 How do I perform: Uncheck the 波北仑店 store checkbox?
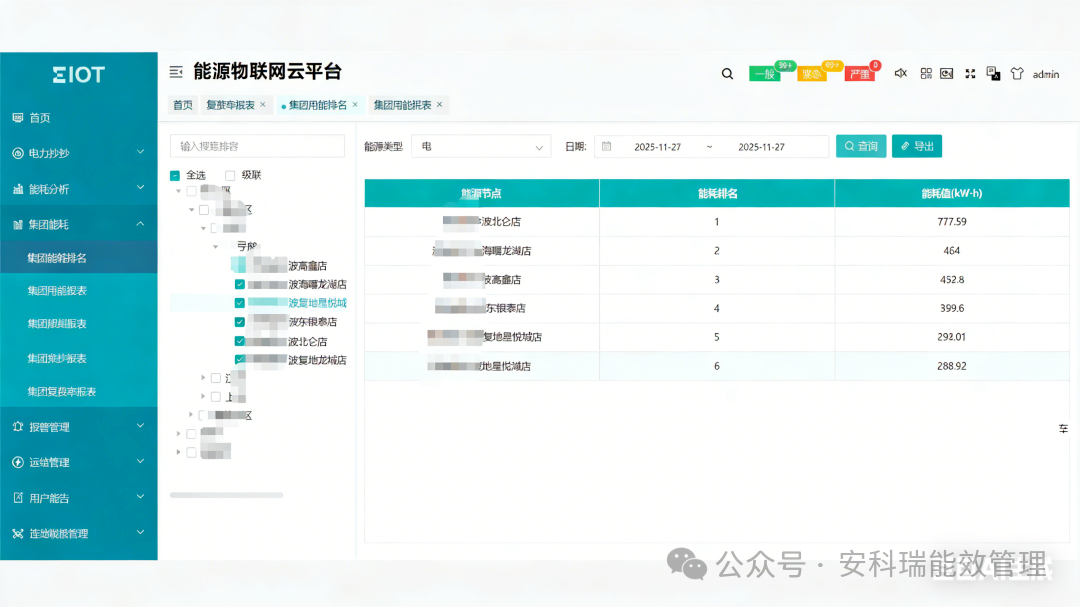239,341
